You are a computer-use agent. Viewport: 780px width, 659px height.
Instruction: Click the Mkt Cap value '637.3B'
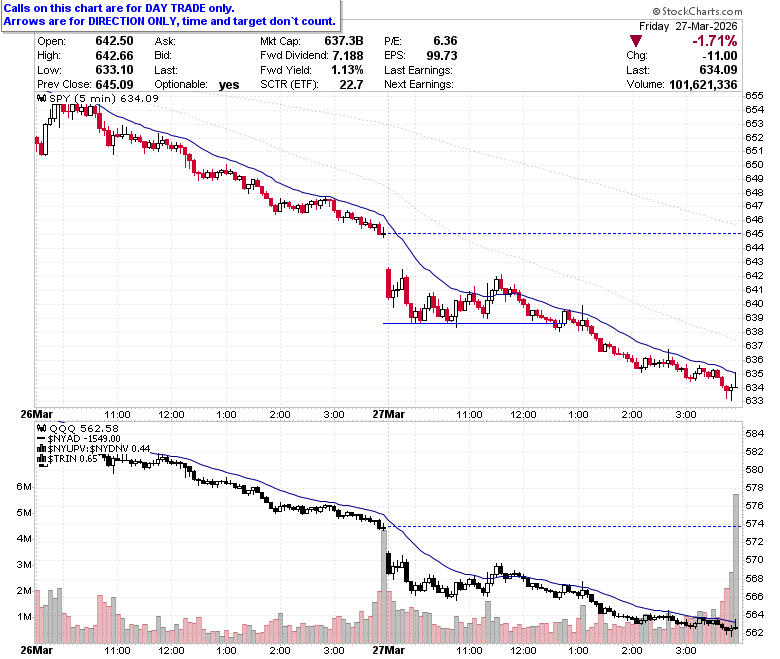[x=344, y=41]
